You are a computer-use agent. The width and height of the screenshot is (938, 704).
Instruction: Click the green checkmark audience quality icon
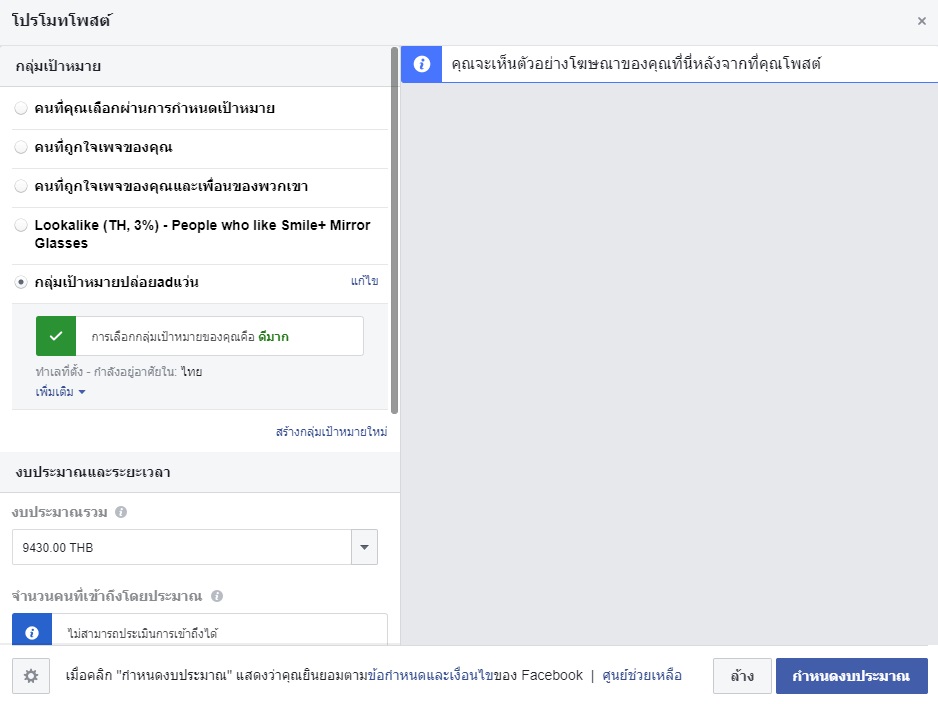[56, 336]
